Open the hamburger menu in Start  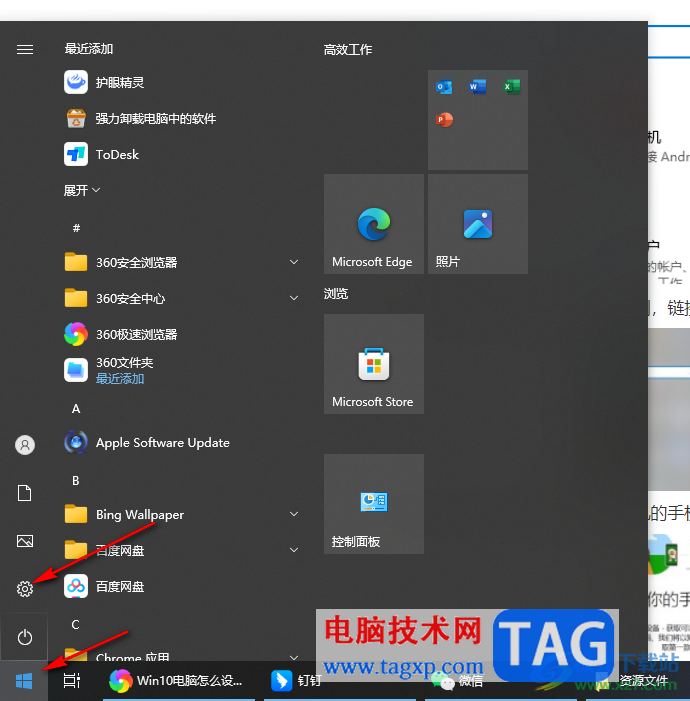tap(25, 49)
